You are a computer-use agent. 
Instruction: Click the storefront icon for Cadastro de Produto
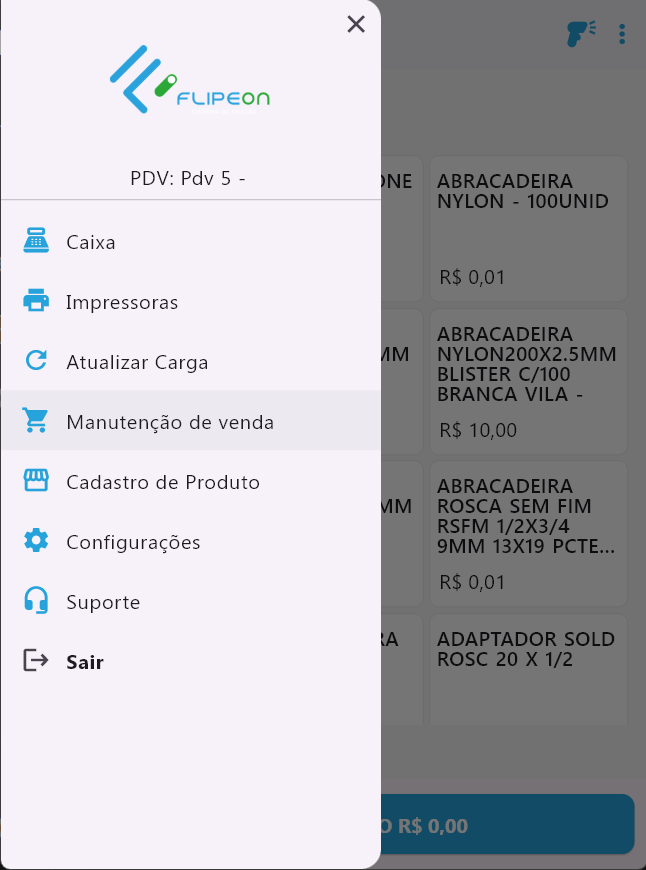pos(36,481)
